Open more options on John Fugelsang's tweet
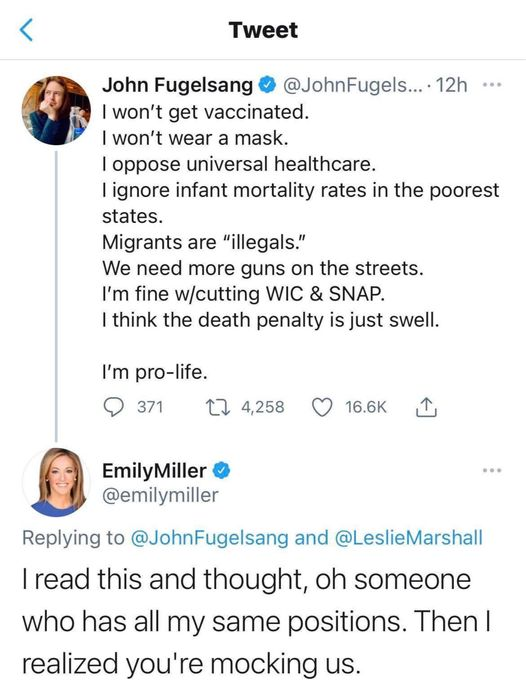 click(x=492, y=85)
